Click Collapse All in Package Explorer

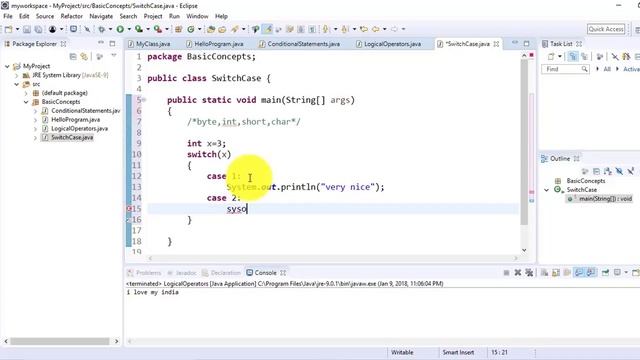73,56
